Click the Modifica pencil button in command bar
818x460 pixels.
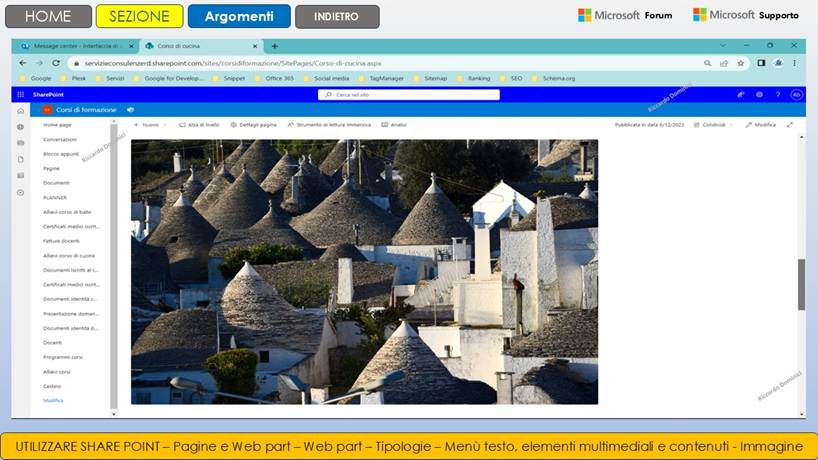pyautogui.click(x=761, y=125)
